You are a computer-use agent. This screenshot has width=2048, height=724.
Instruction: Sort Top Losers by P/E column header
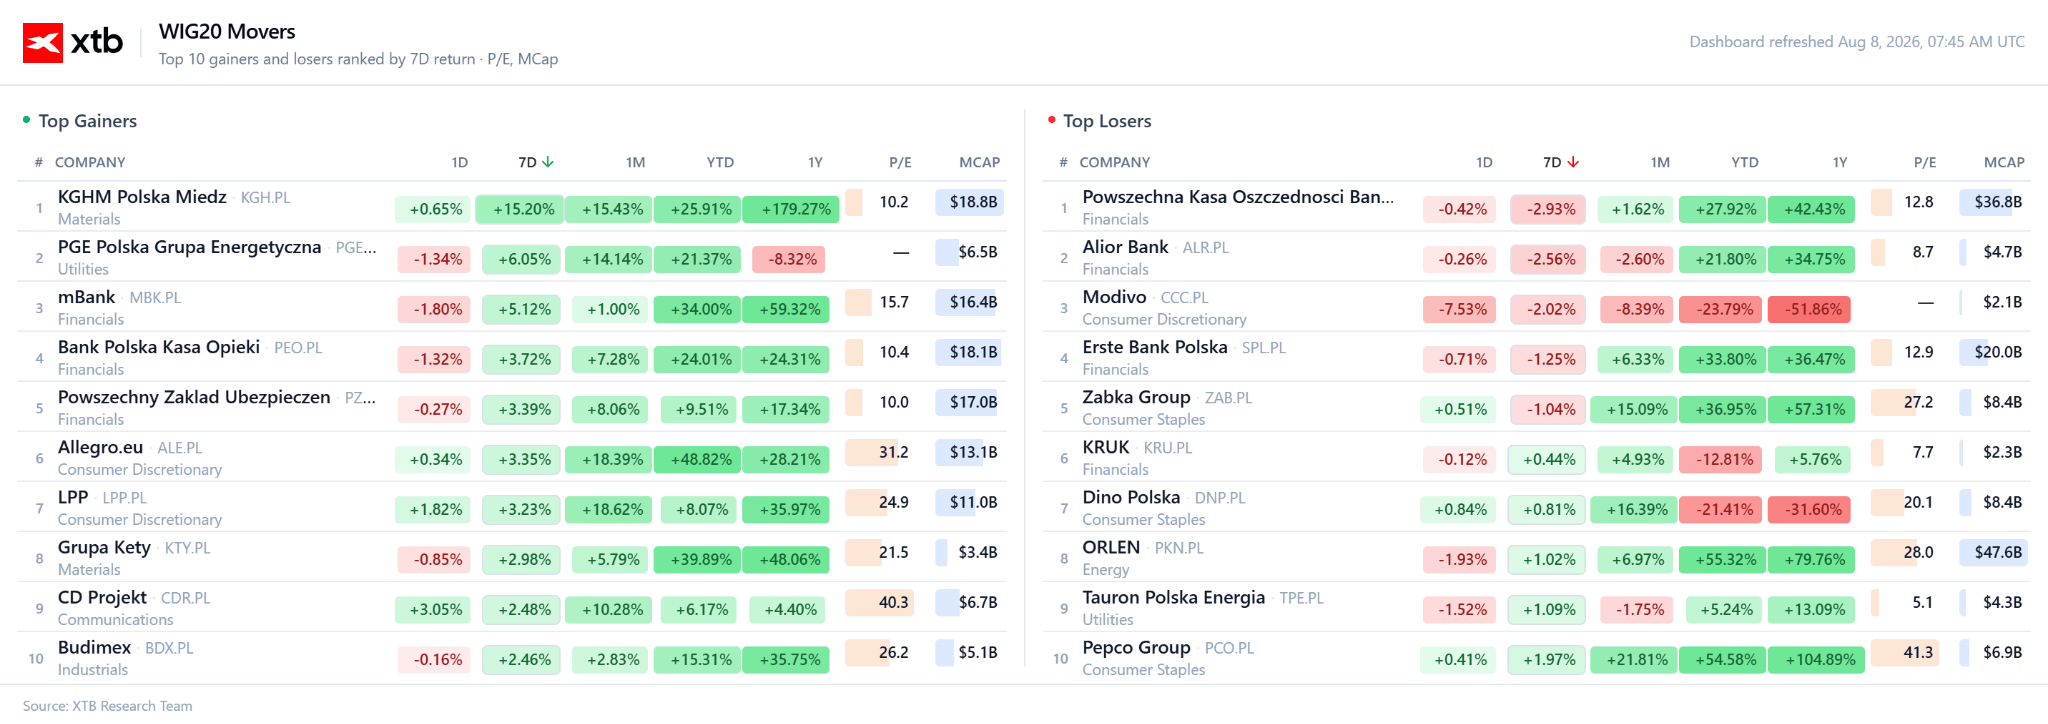[1925, 162]
